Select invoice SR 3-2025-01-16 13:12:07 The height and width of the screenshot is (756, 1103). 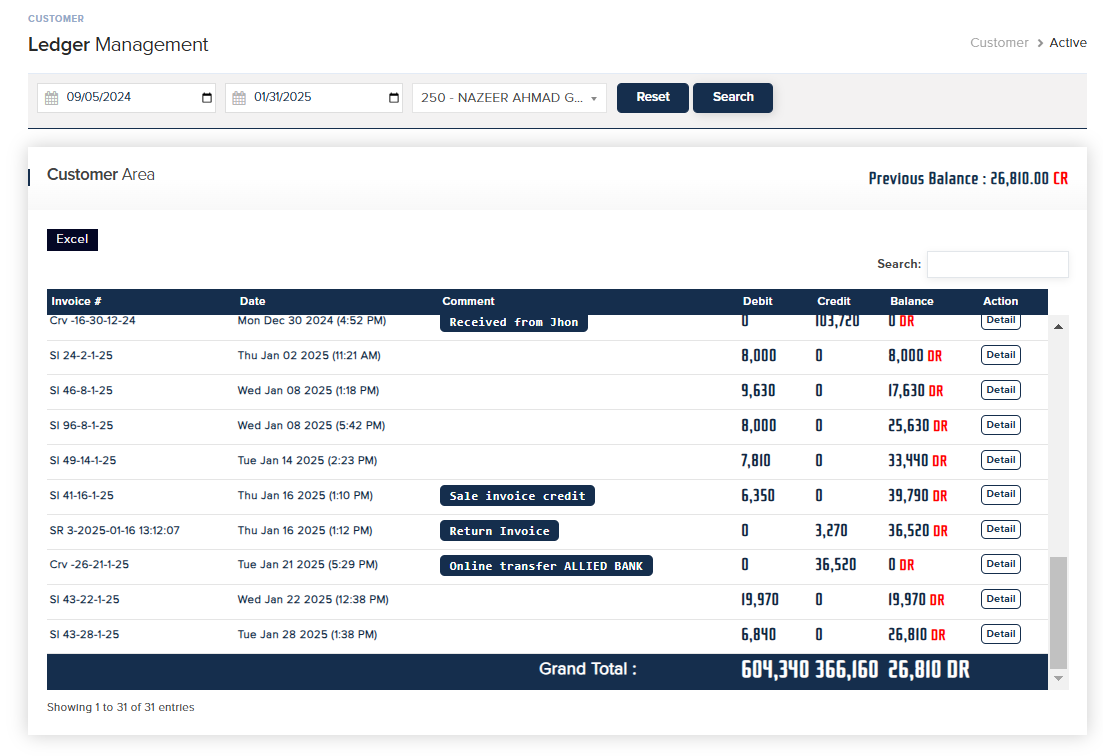(115, 530)
